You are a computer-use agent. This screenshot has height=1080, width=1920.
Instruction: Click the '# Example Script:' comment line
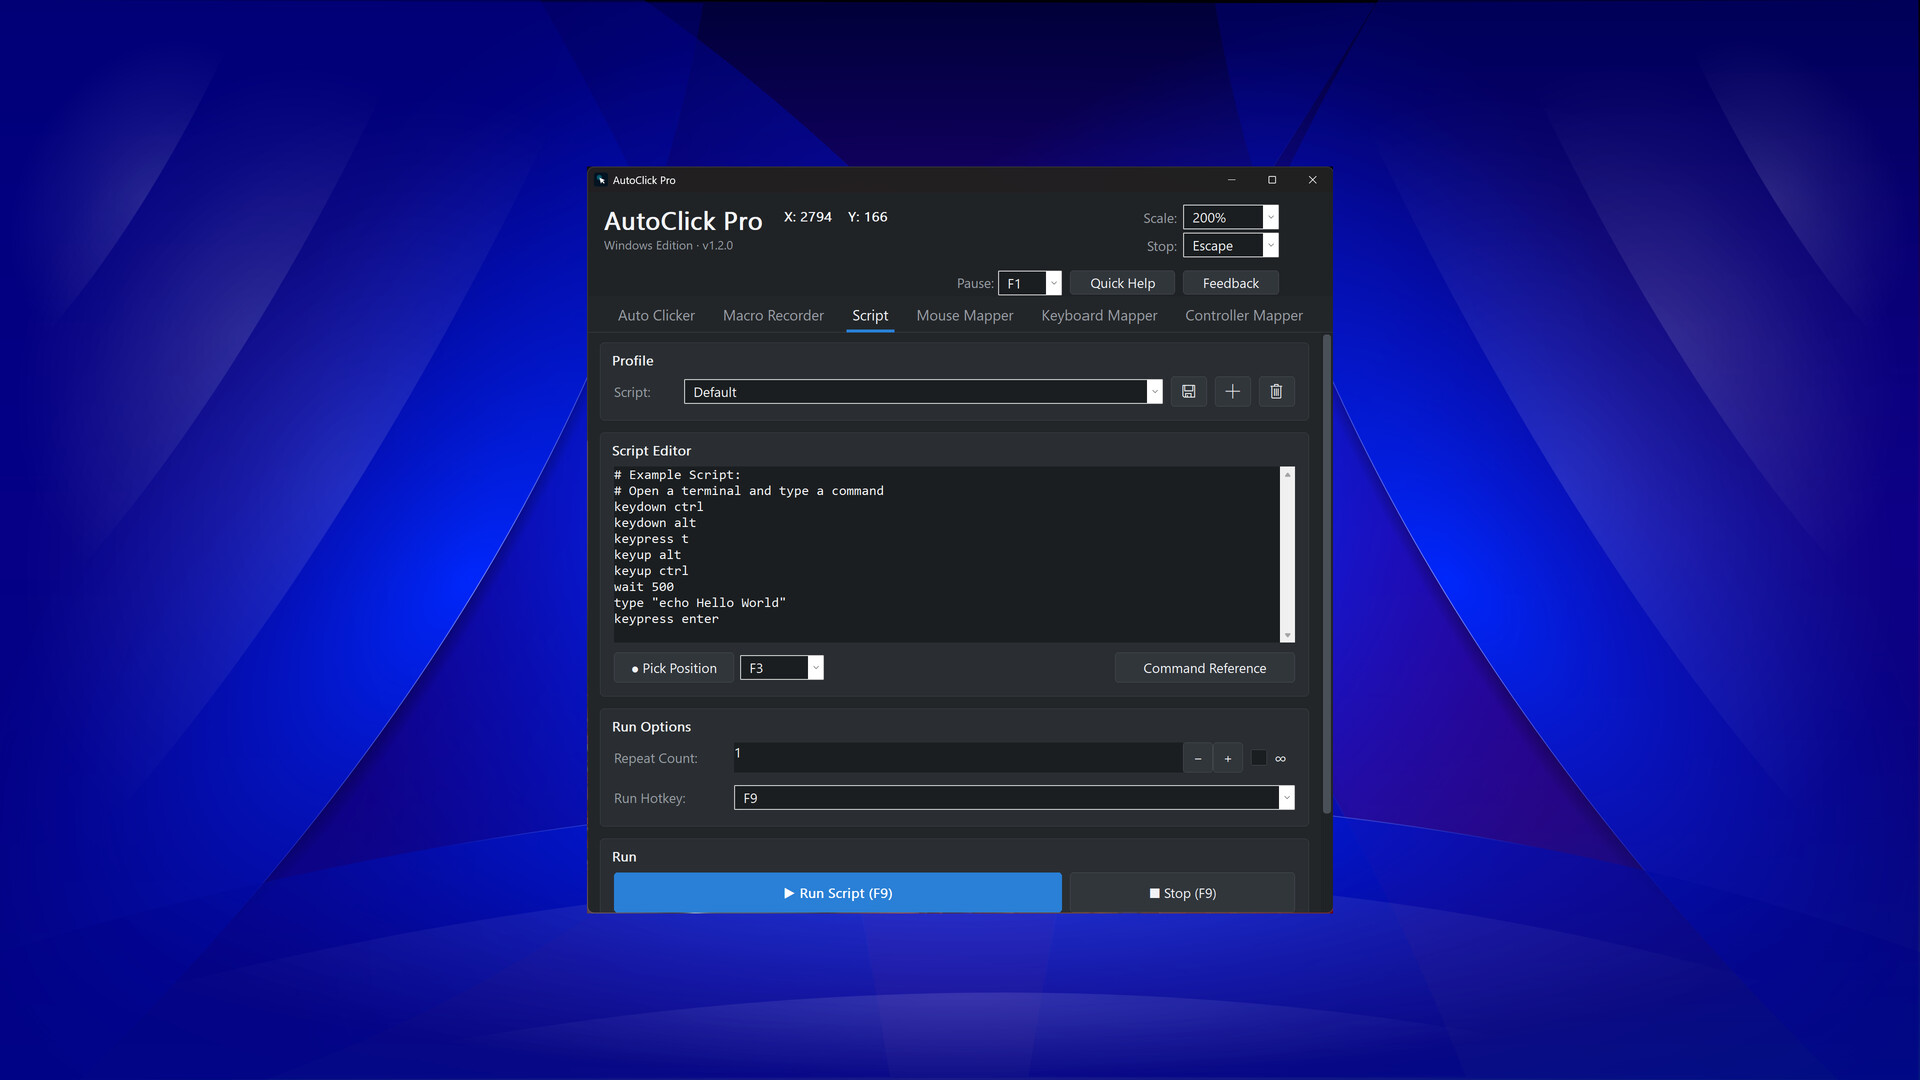click(677, 475)
